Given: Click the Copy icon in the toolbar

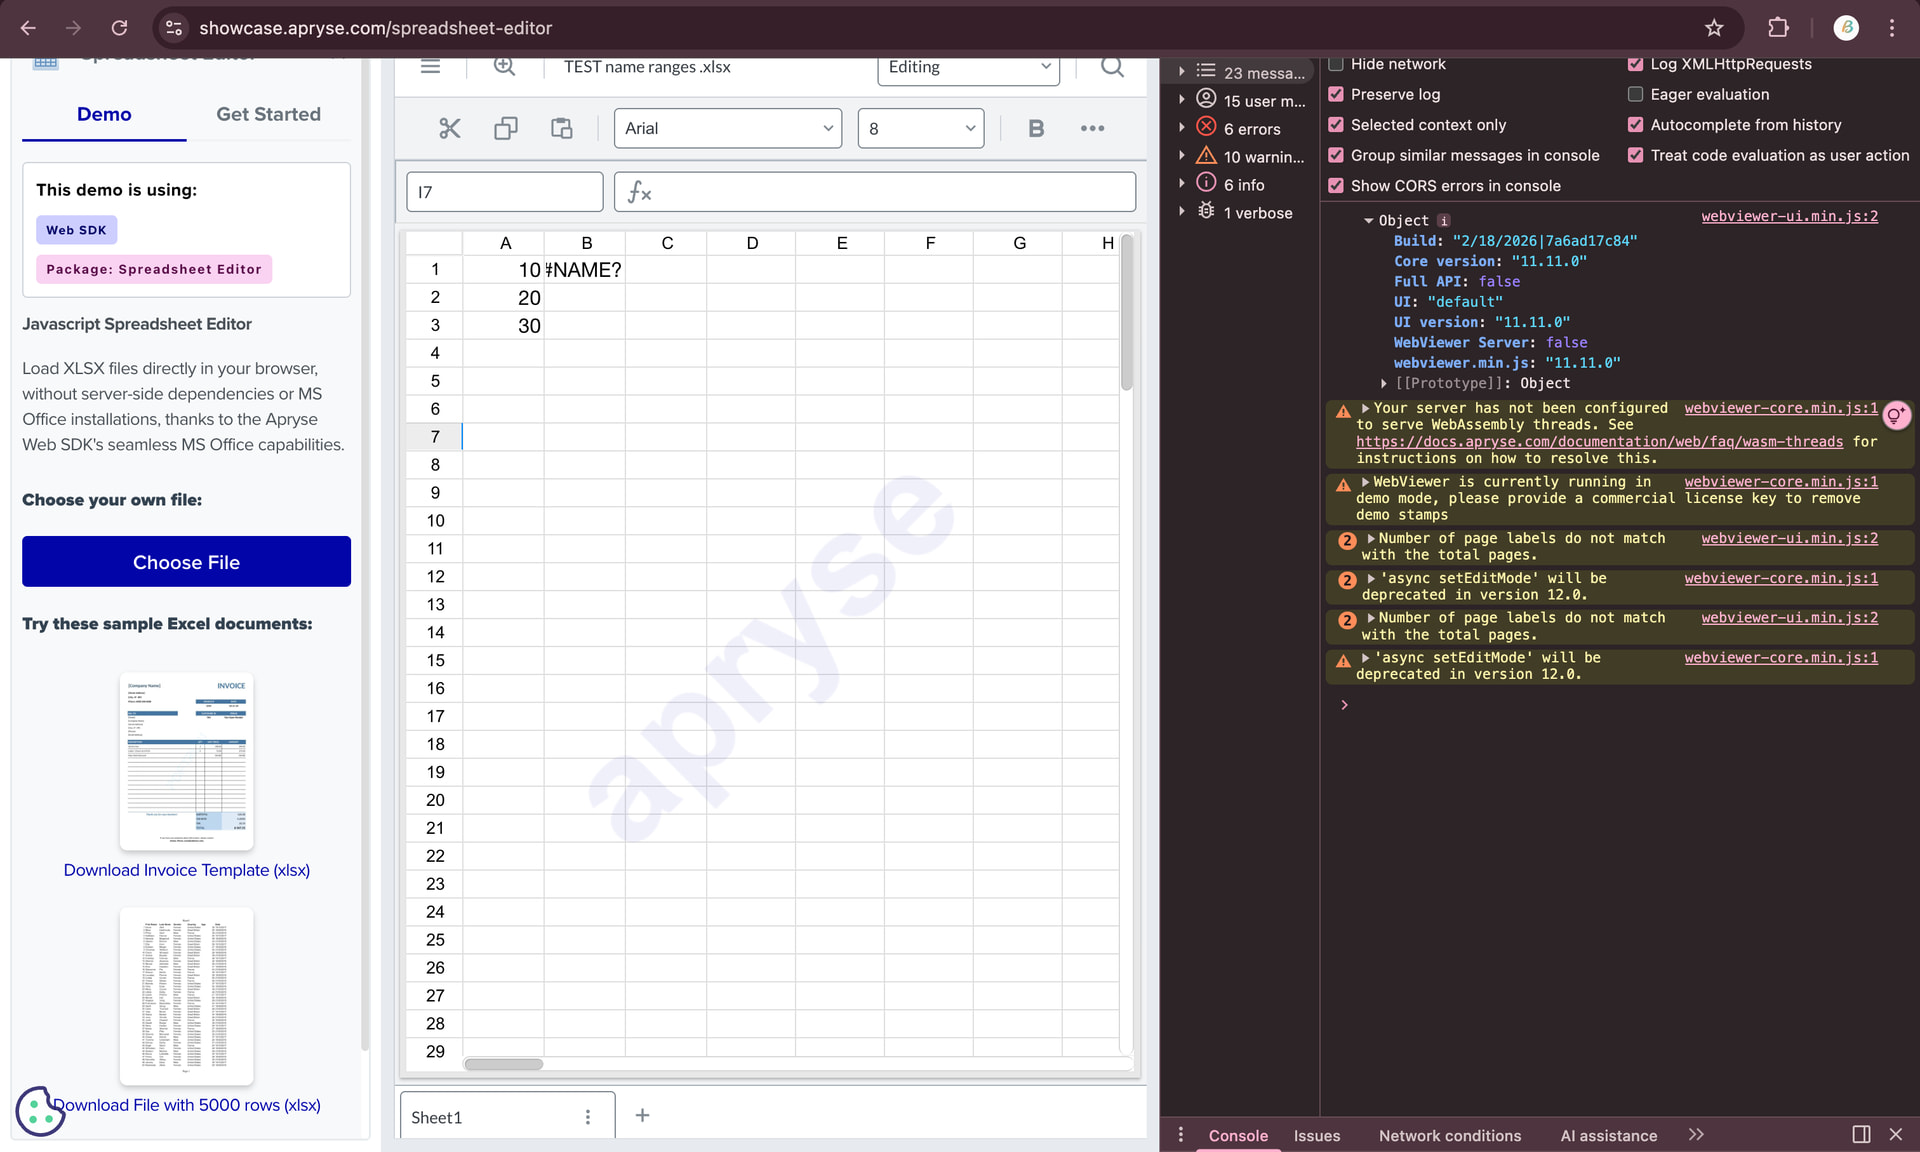Looking at the screenshot, I should [505, 128].
